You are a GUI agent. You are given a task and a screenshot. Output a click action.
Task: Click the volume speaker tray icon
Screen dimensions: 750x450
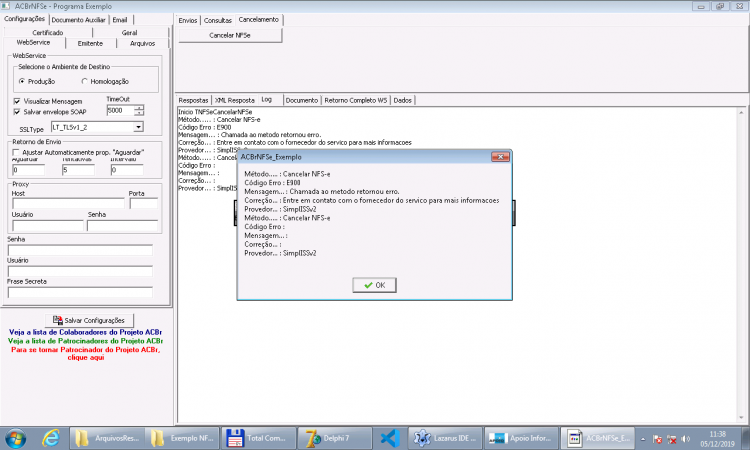click(686, 439)
